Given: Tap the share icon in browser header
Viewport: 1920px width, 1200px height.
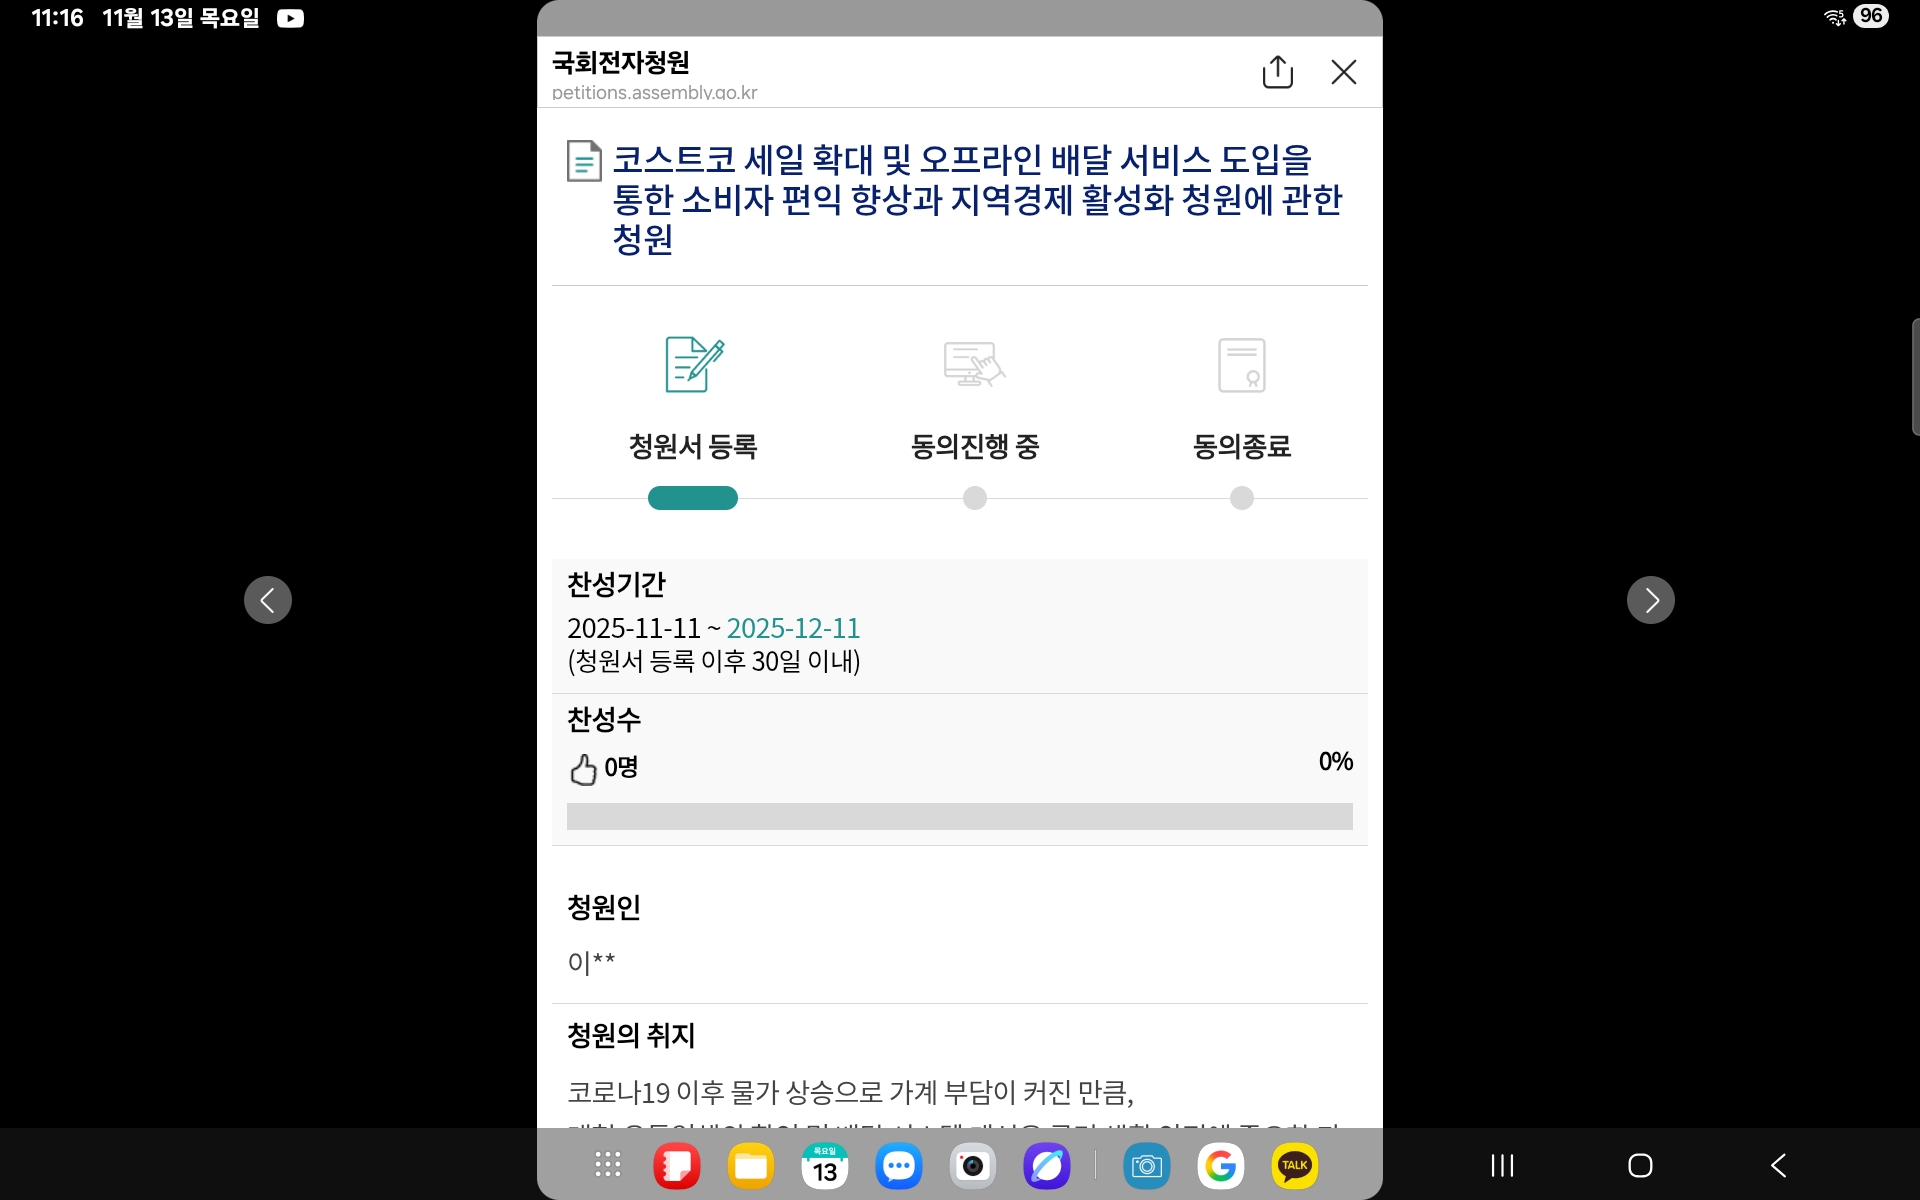Looking at the screenshot, I should (1277, 72).
